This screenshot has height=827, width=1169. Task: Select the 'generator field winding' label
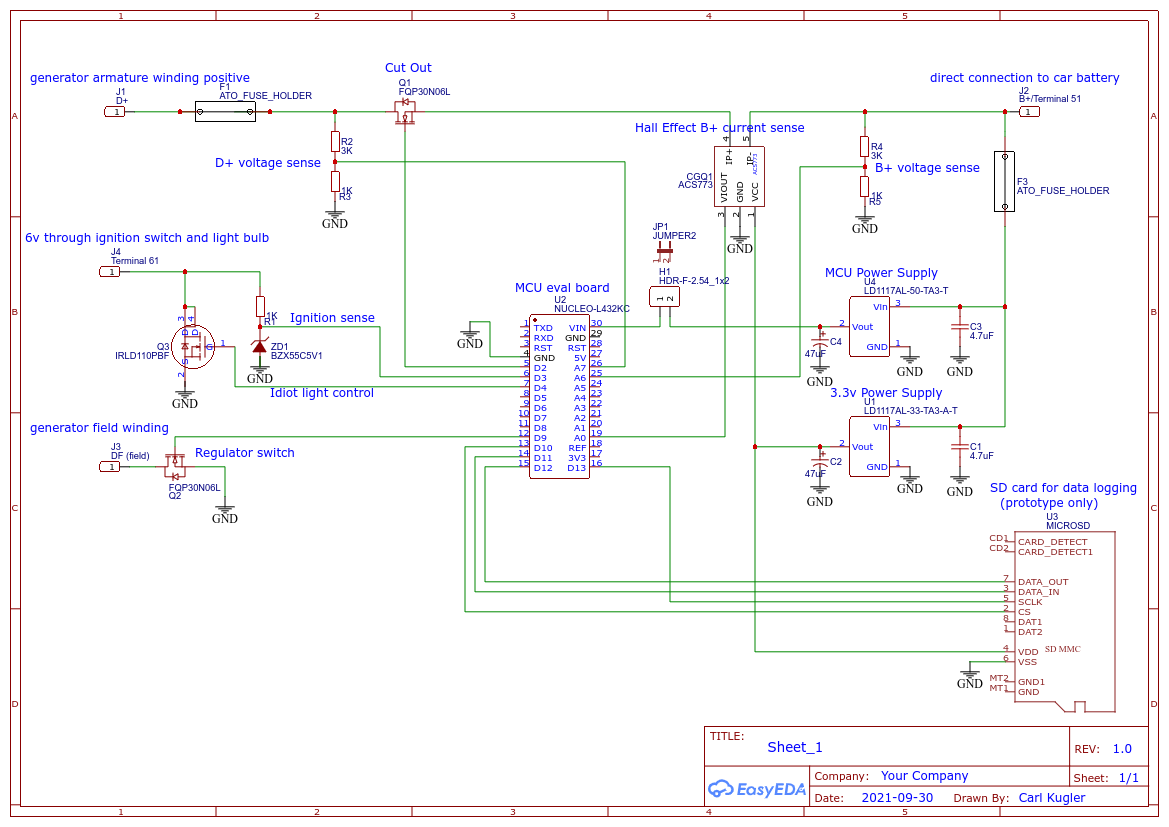(99, 428)
